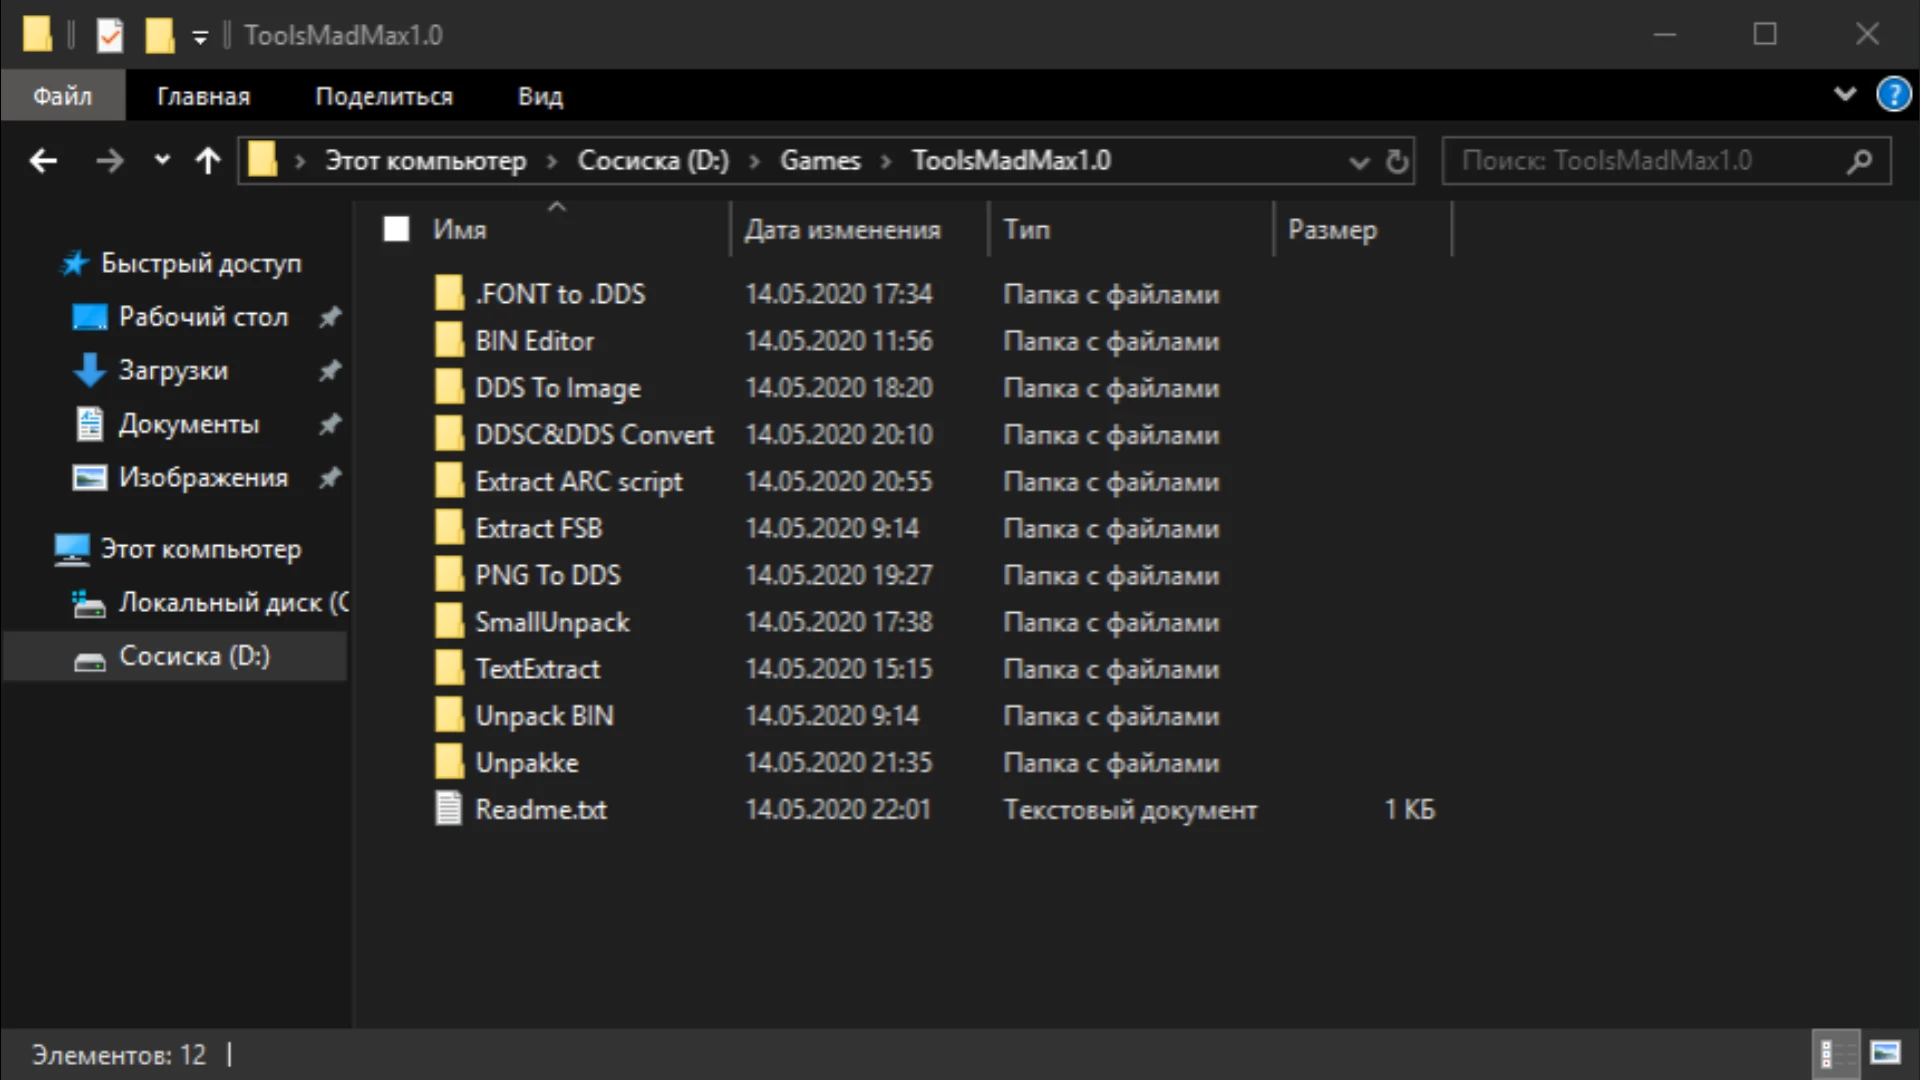Check the select-all checkbox in Name column
The width and height of the screenshot is (1920, 1080).
(396, 228)
